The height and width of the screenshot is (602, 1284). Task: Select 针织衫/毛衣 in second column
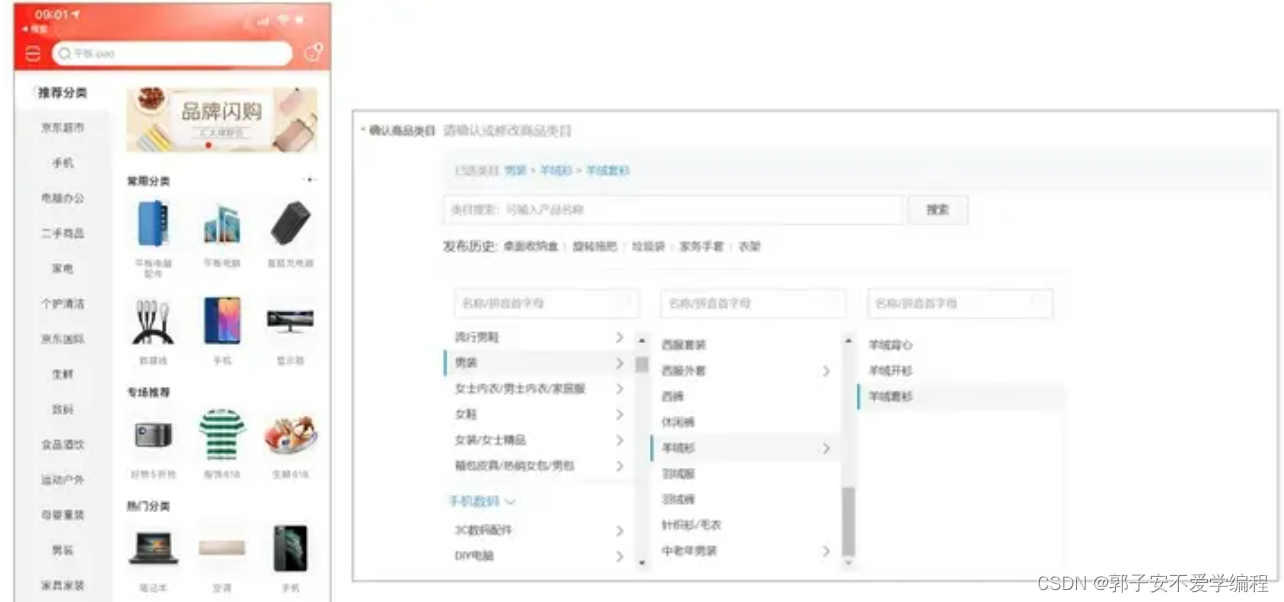click(691, 525)
